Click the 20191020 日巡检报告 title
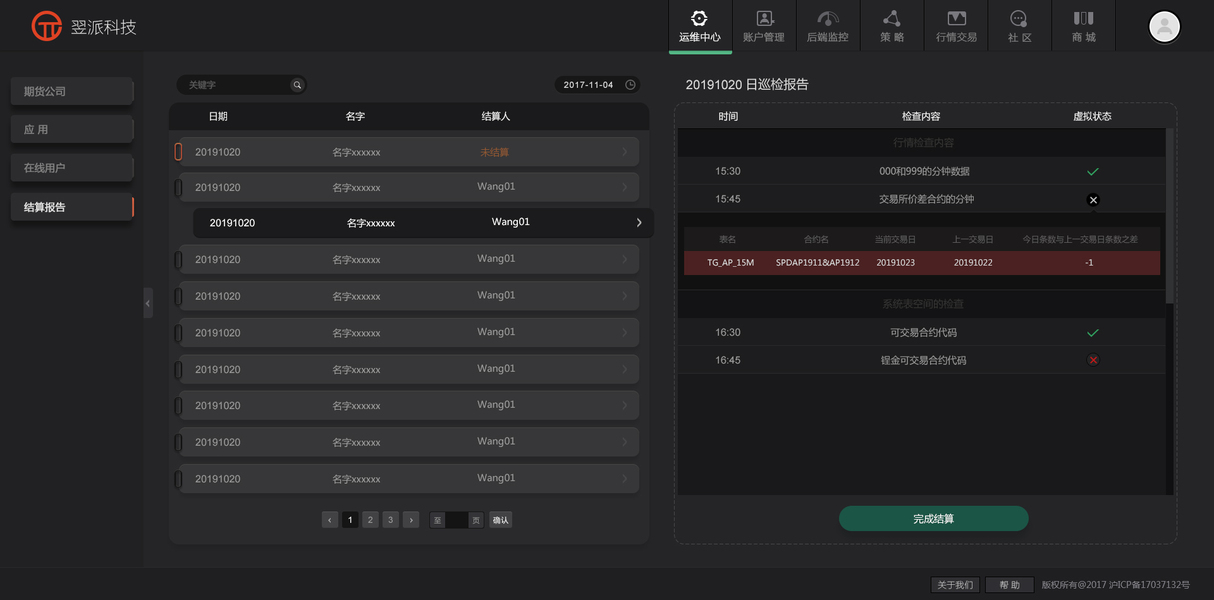Screen dimensions: 1214x600 (747, 85)
